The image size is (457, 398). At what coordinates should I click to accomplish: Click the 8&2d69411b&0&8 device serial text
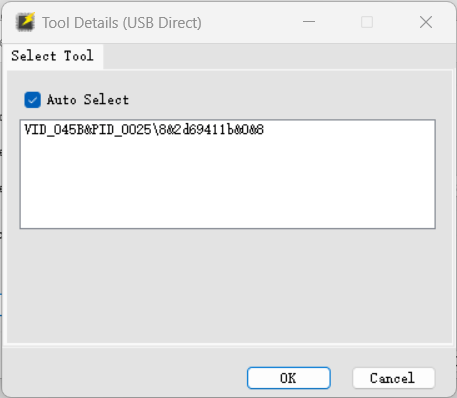point(211,129)
